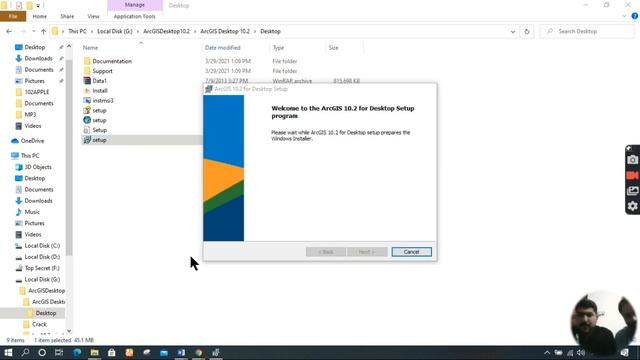Image resolution: width=640 pixels, height=360 pixels.
Task: Open Chrome icon on taskbar
Action: click(199, 352)
